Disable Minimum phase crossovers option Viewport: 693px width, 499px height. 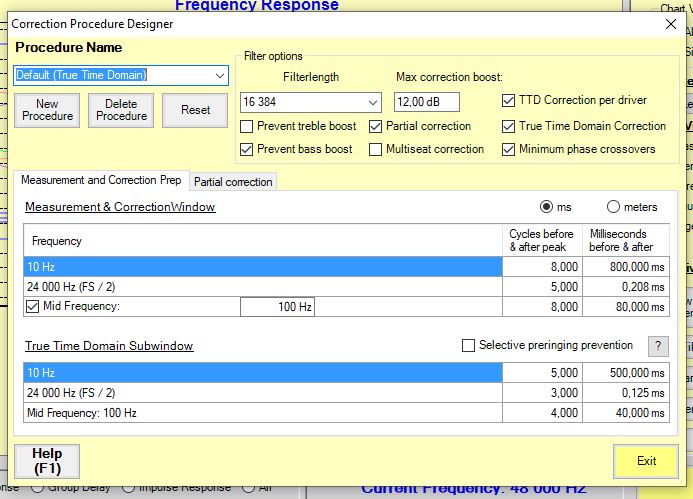pyautogui.click(x=509, y=150)
